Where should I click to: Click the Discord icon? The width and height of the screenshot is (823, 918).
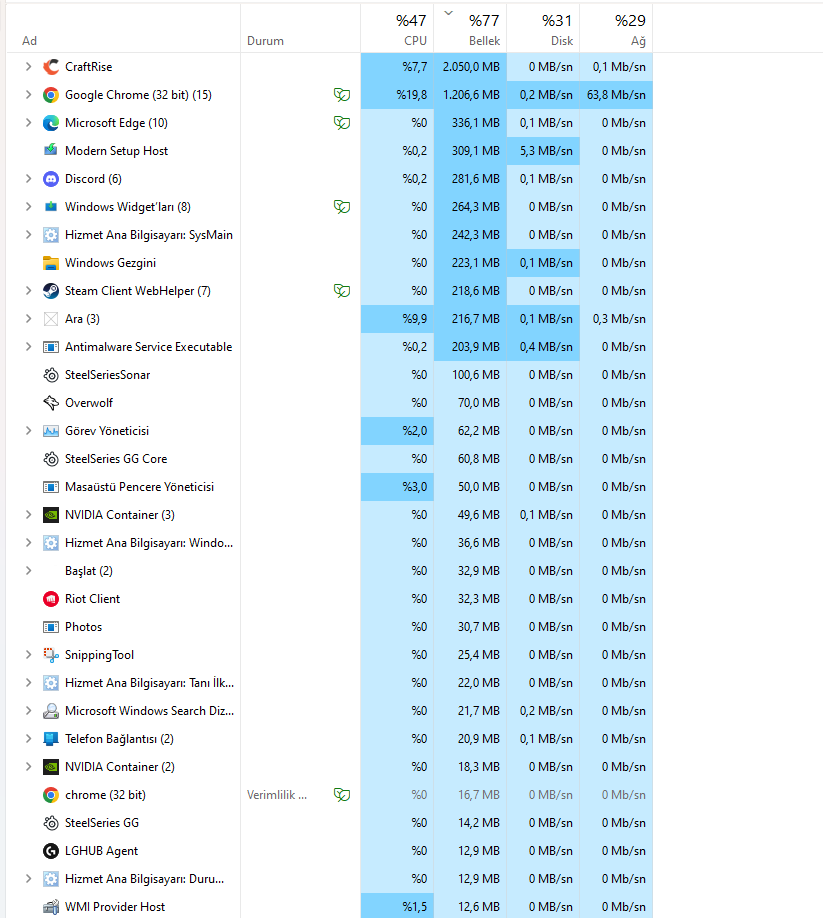click(51, 179)
